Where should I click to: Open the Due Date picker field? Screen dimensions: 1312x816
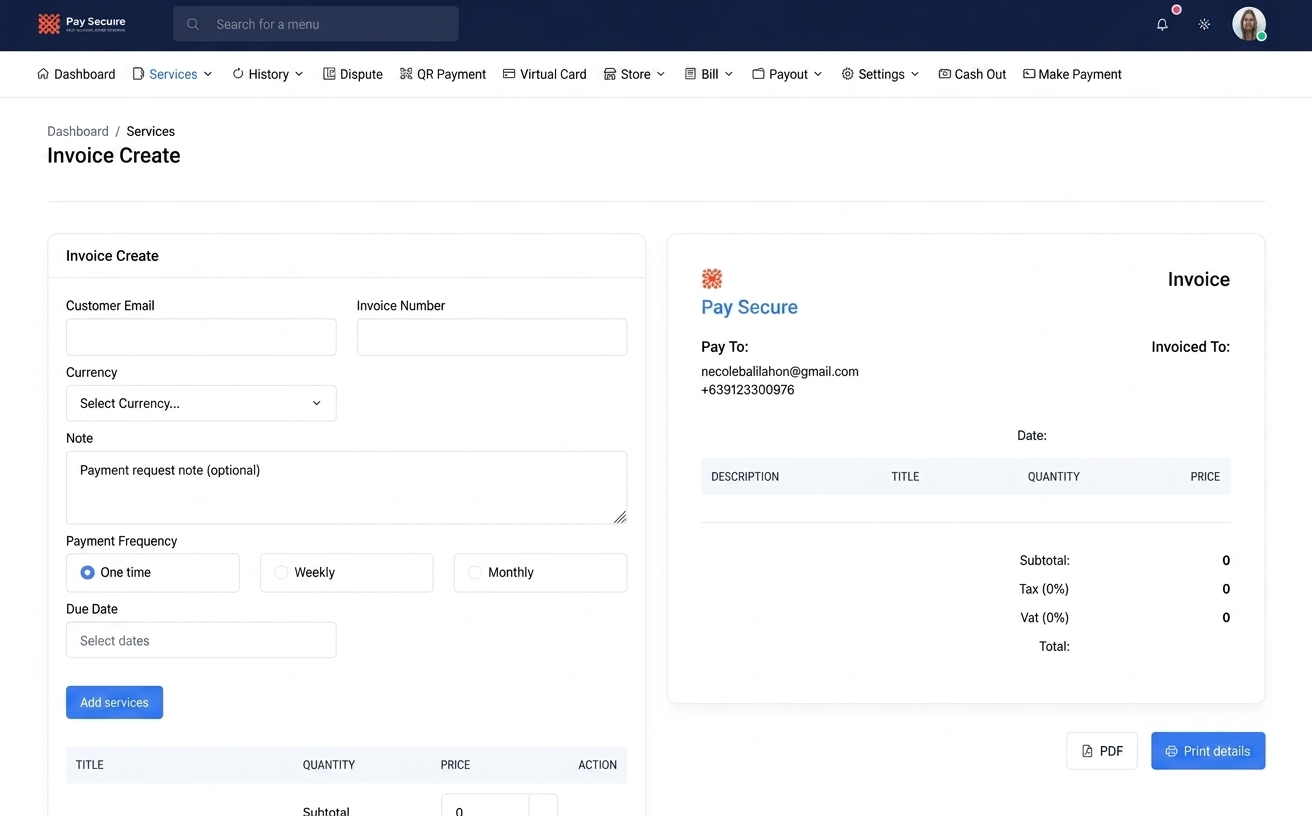[201, 640]
